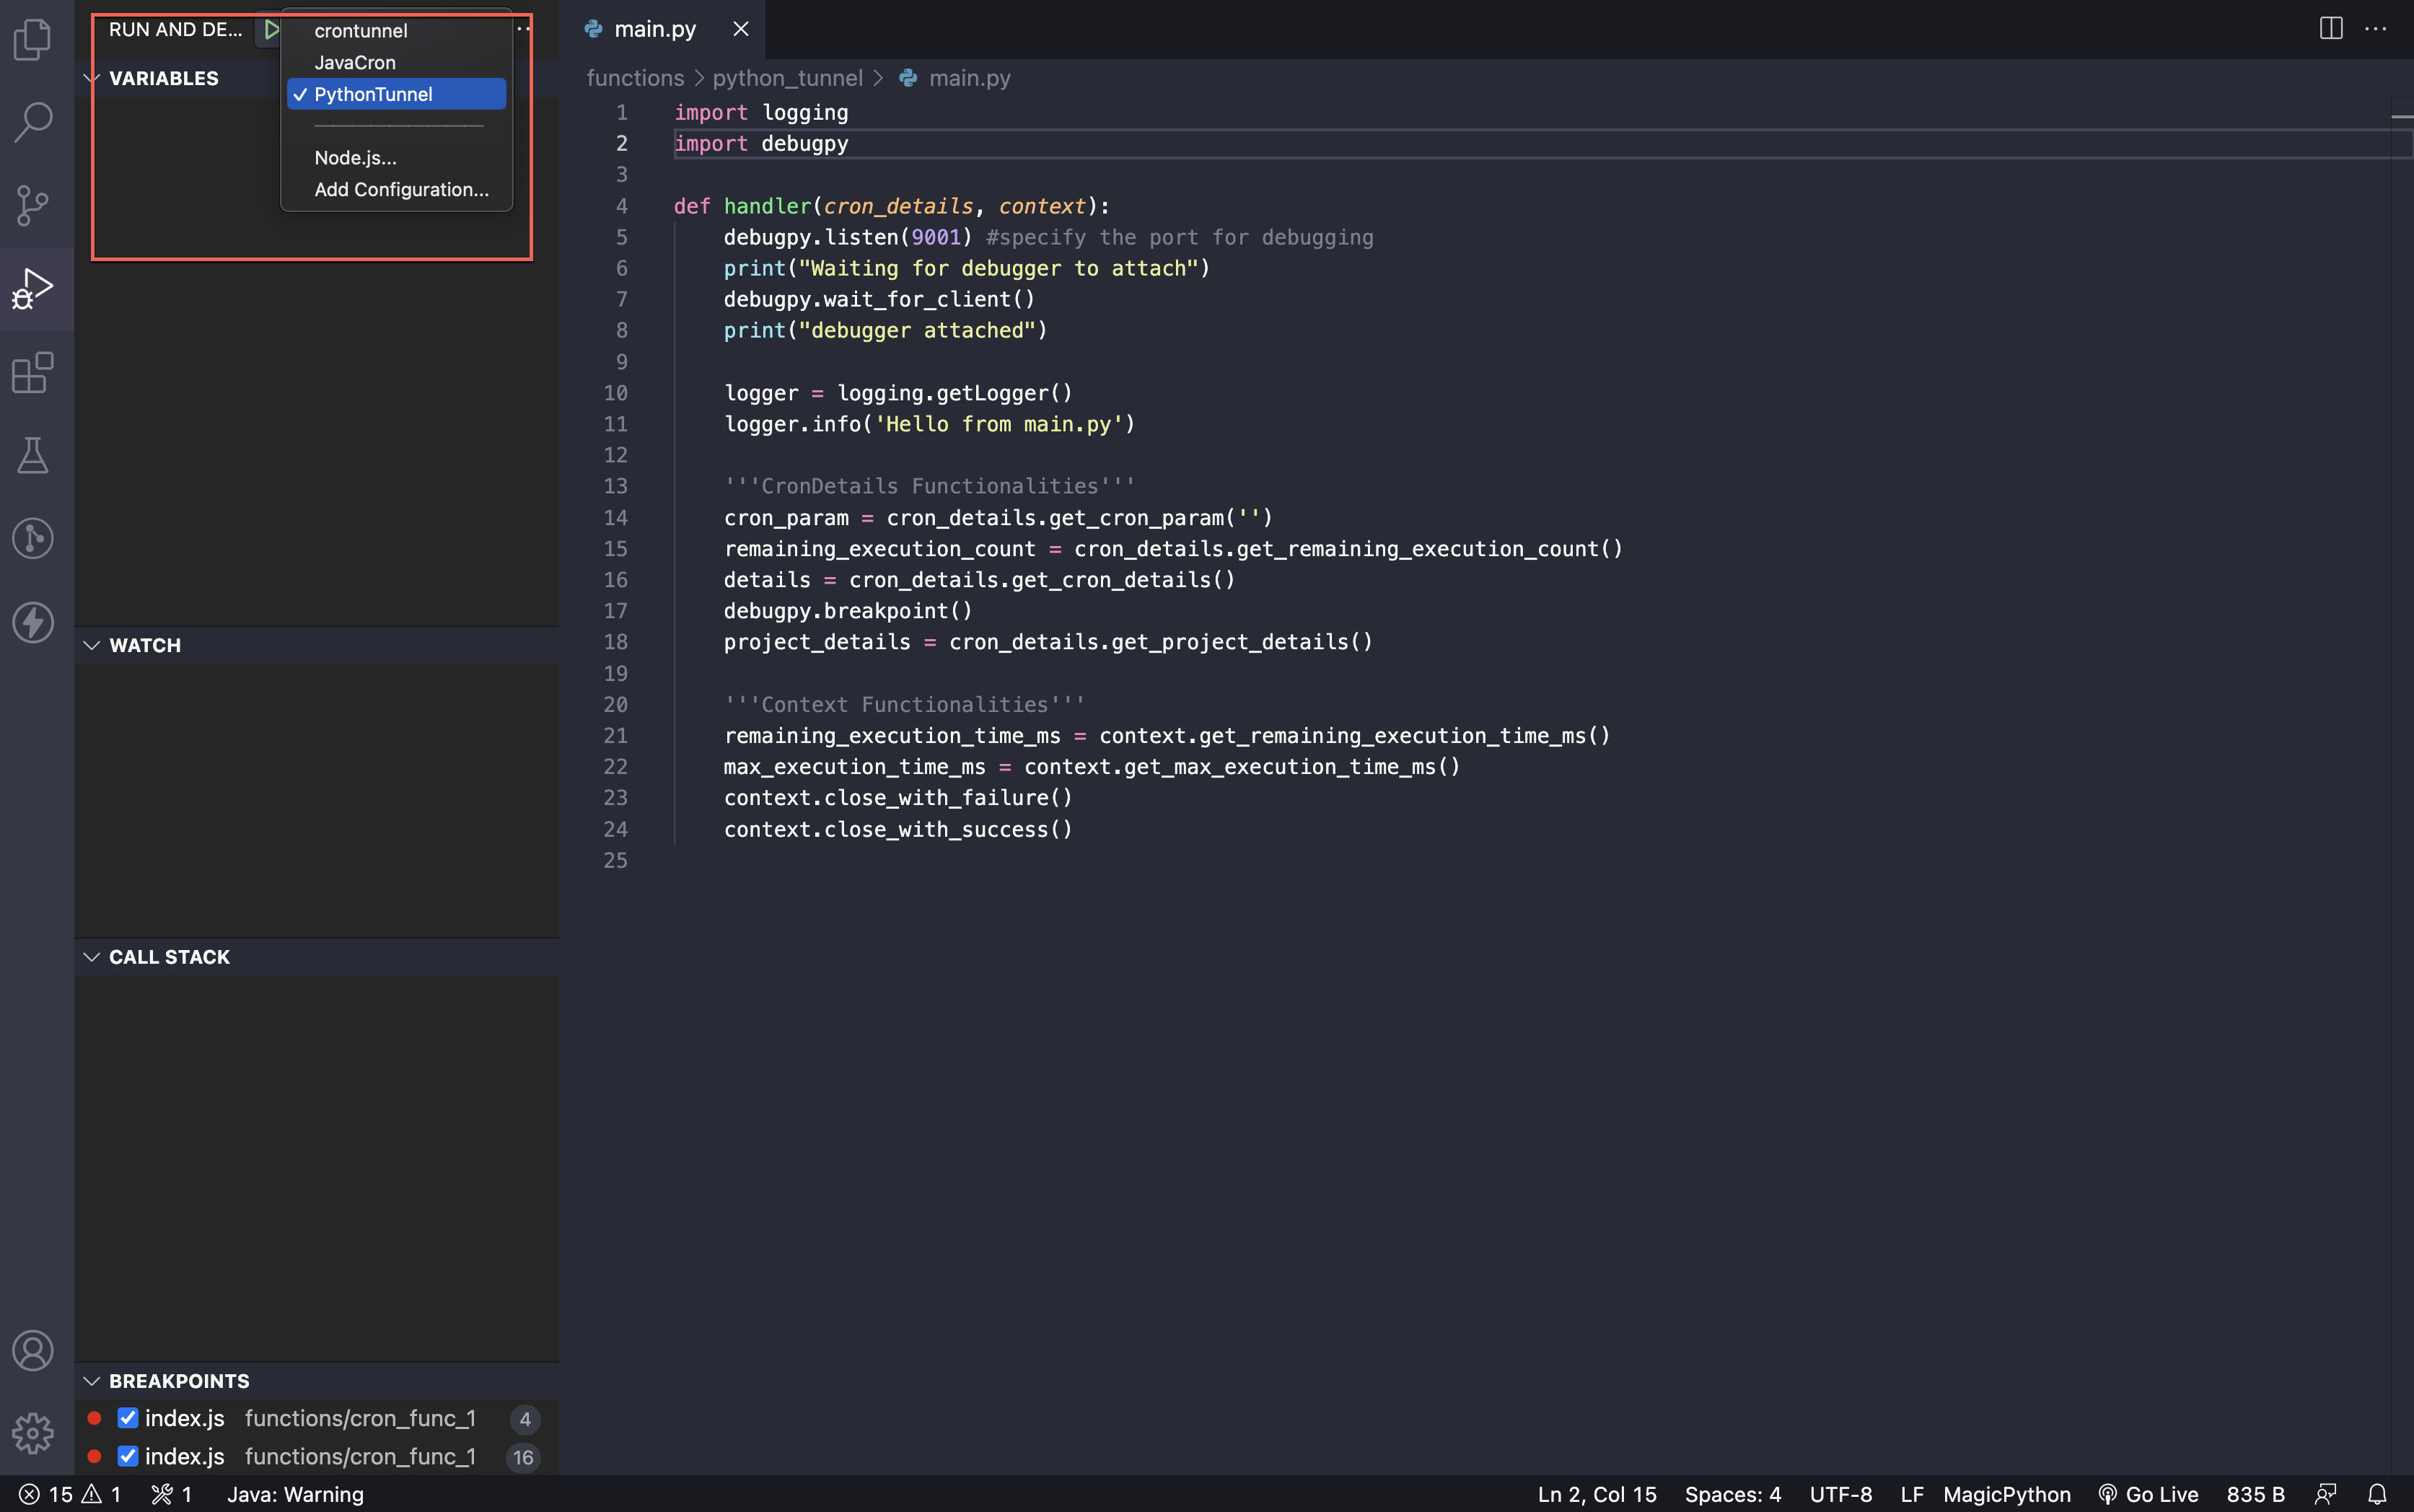The width and height of the screenshot is (2414, 1512).
Task: Select PythonTunnel debug configuration
Action: pyautogui.click(x=396, y=94)
